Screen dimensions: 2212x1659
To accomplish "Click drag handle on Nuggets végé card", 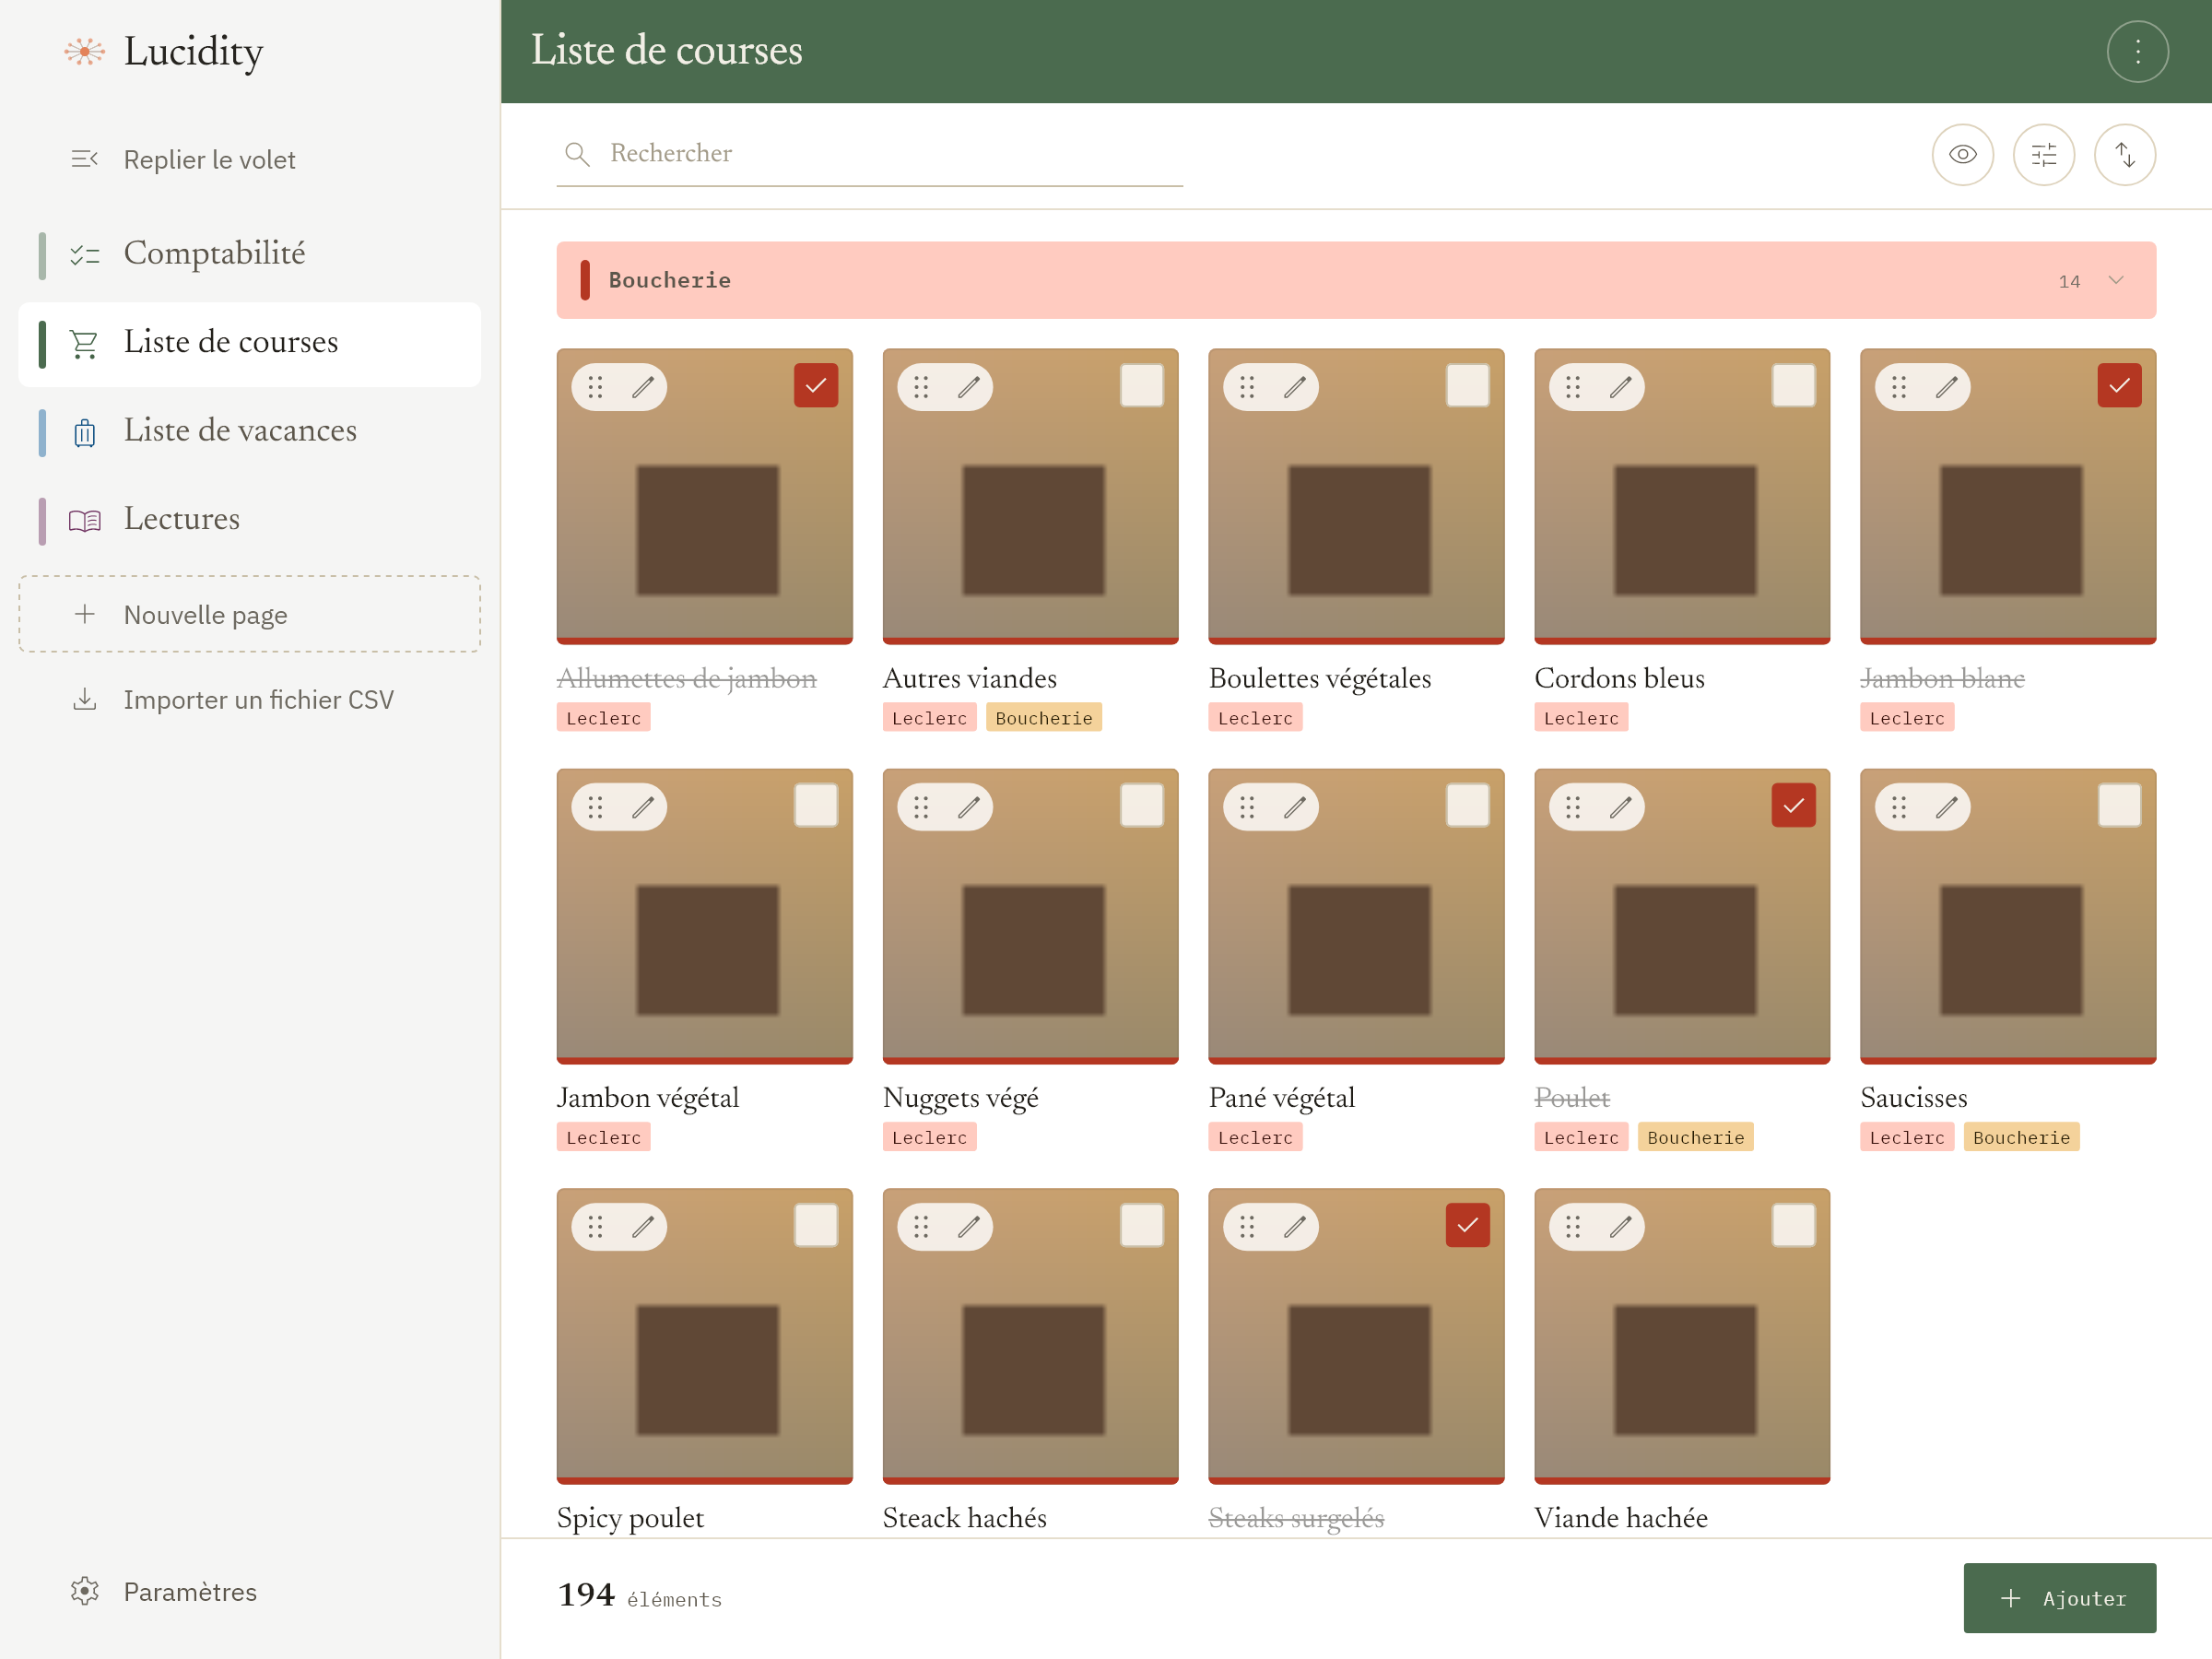I will click(921, 807).
